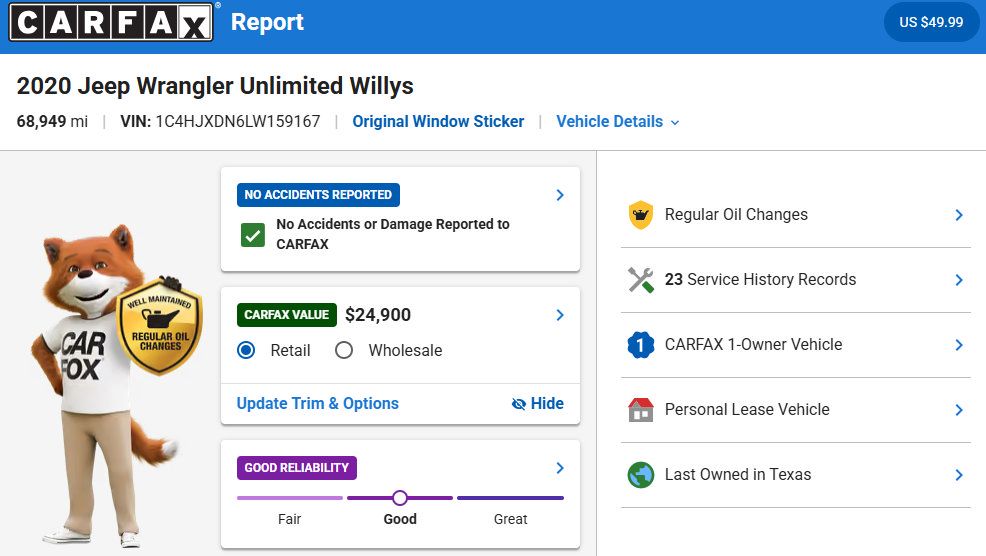Click the Personal Lease Vehicle text
This screenshot has width=986, height=556.
[747, 409]
